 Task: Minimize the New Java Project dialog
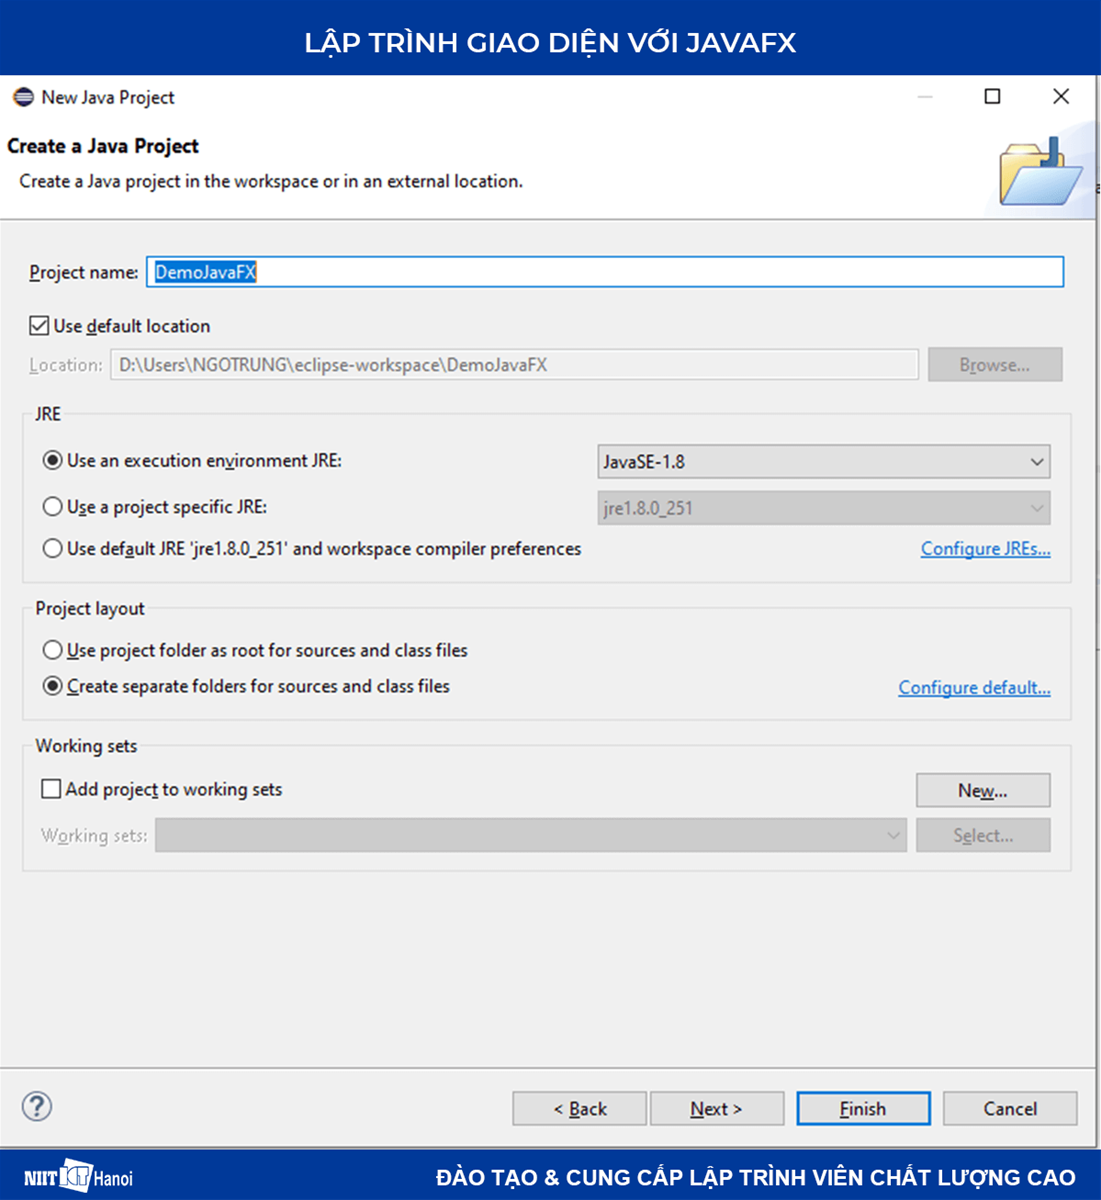point(925,96)
